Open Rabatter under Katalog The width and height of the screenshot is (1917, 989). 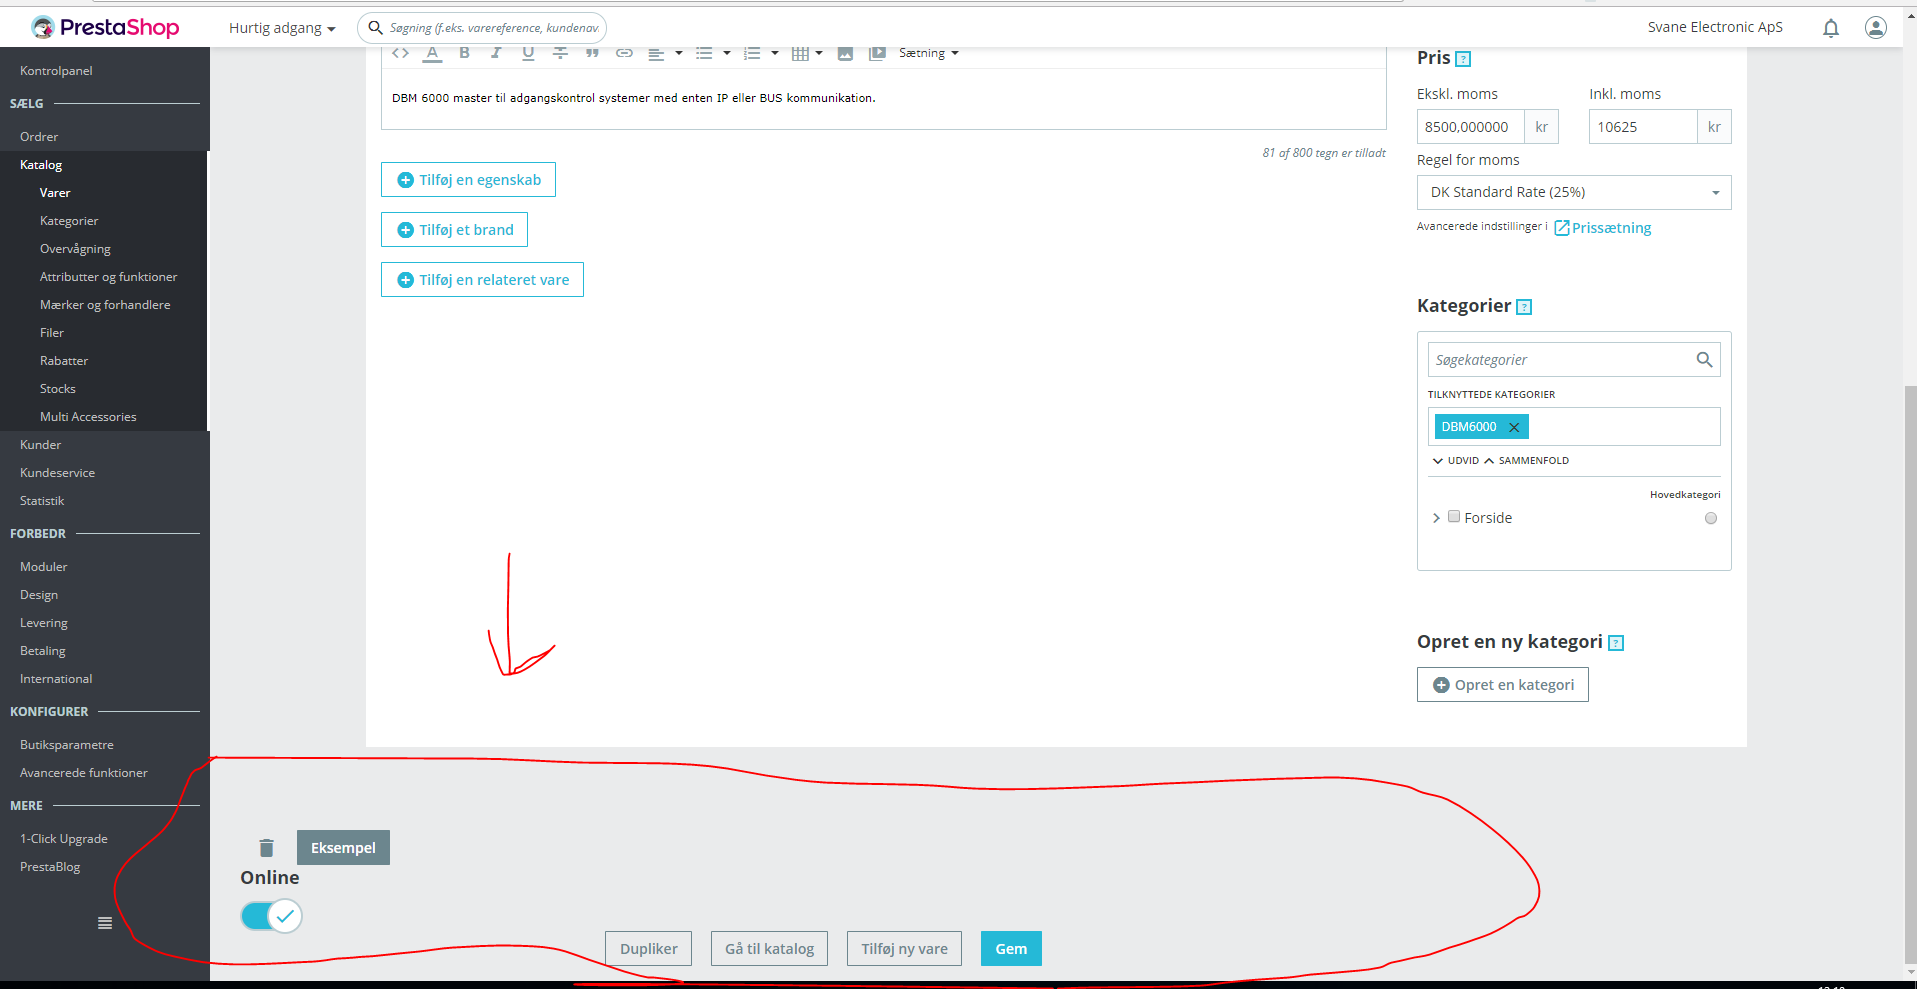click(x=64, y=361)
